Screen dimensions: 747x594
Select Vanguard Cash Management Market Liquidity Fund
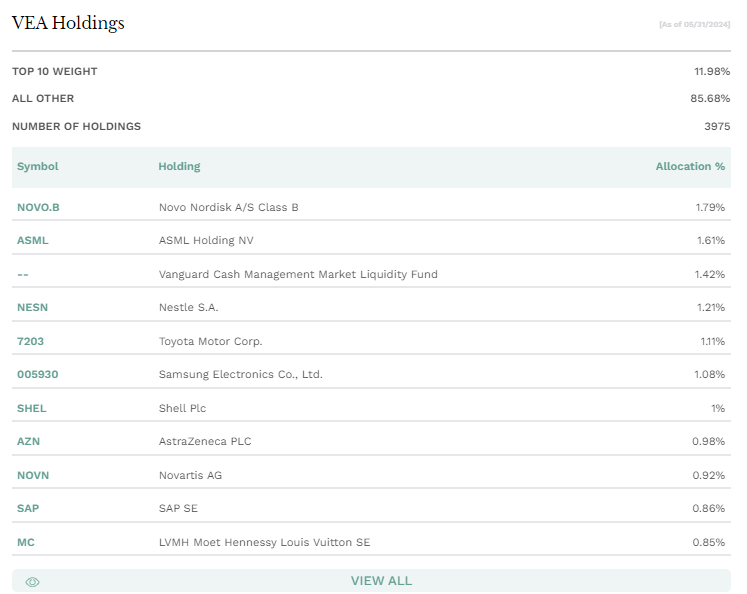pyautogui.click(x=298, y=274)
